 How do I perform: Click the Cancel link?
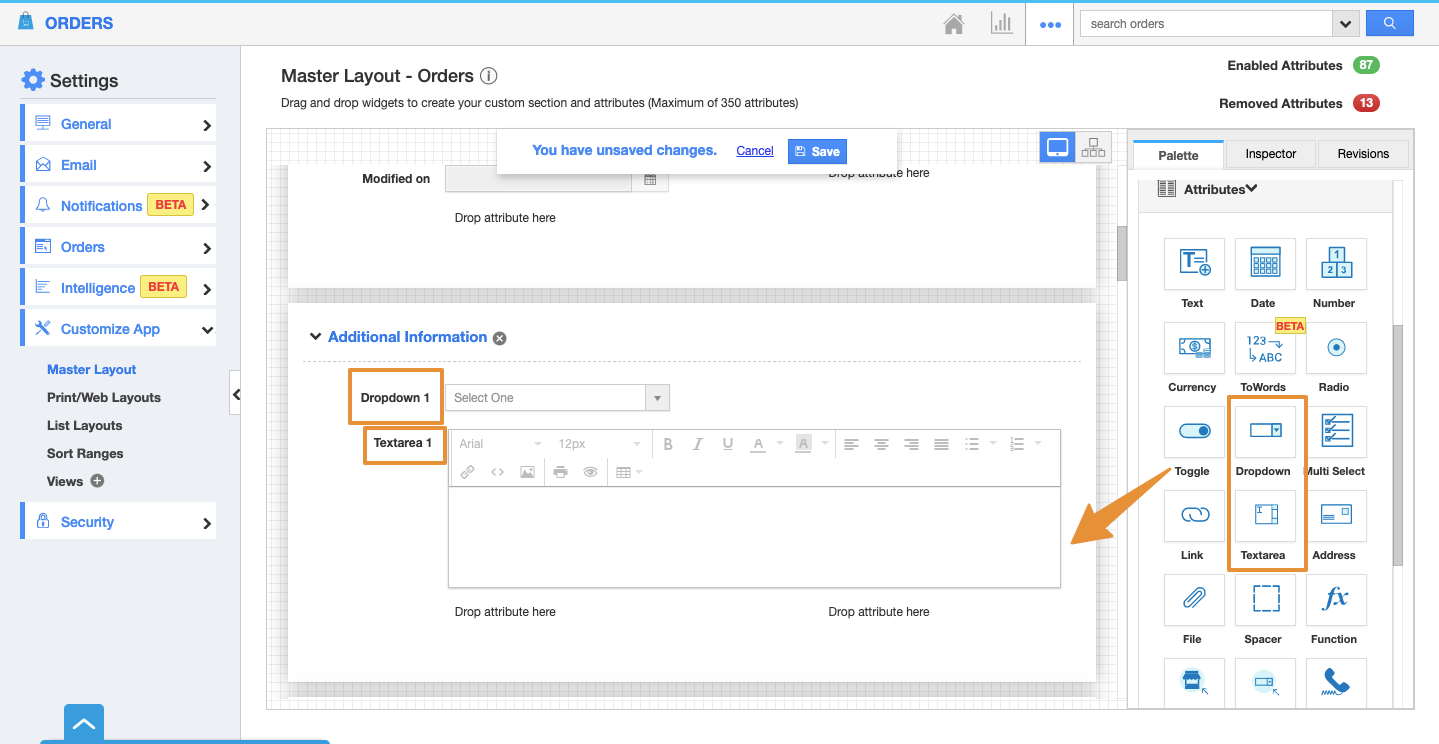[x=755, y=151]
